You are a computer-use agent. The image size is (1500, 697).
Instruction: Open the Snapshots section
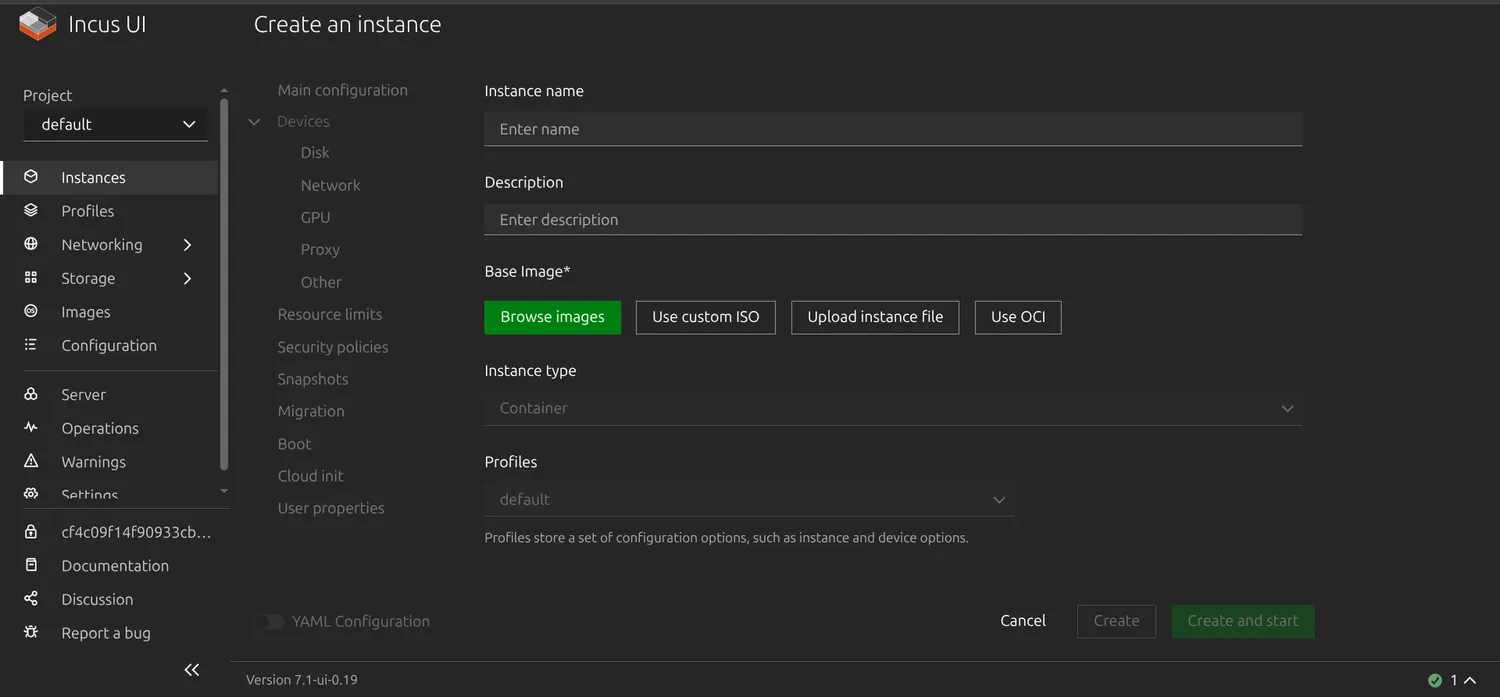pyautogui.click(x=313, y=379)
